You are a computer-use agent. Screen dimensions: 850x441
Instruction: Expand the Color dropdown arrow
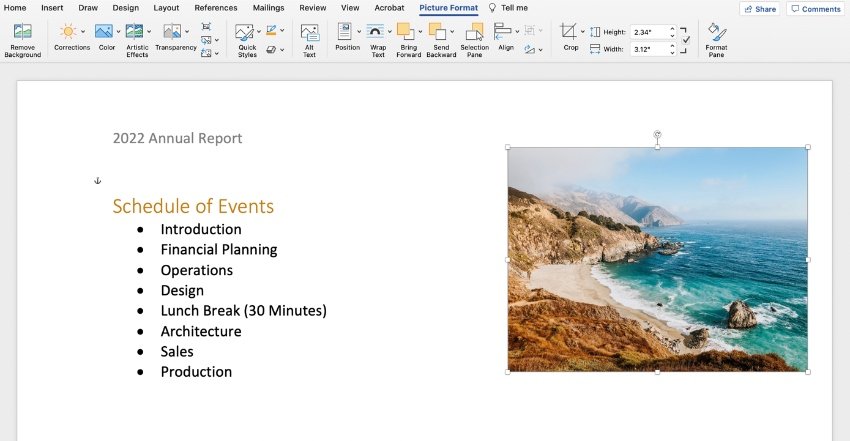tap(118, 31)
